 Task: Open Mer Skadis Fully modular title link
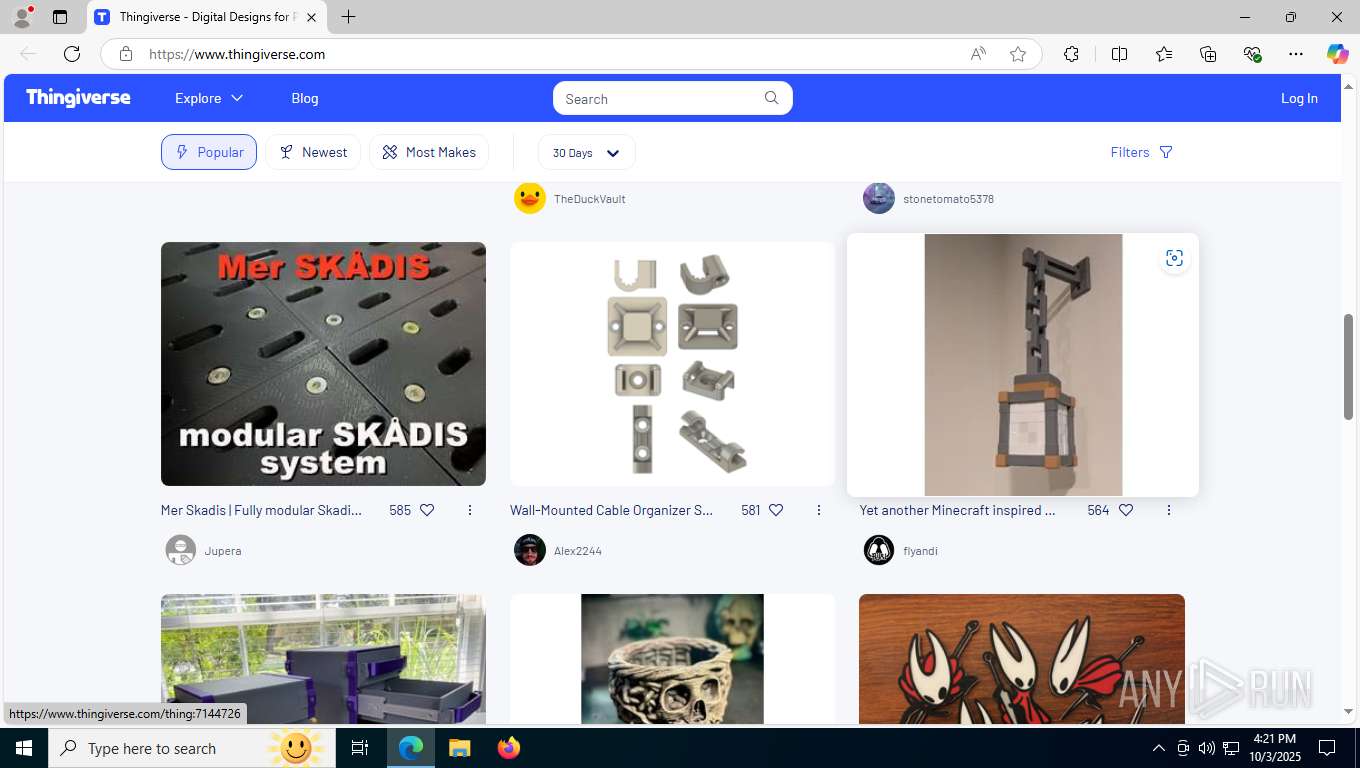point(262,510)
